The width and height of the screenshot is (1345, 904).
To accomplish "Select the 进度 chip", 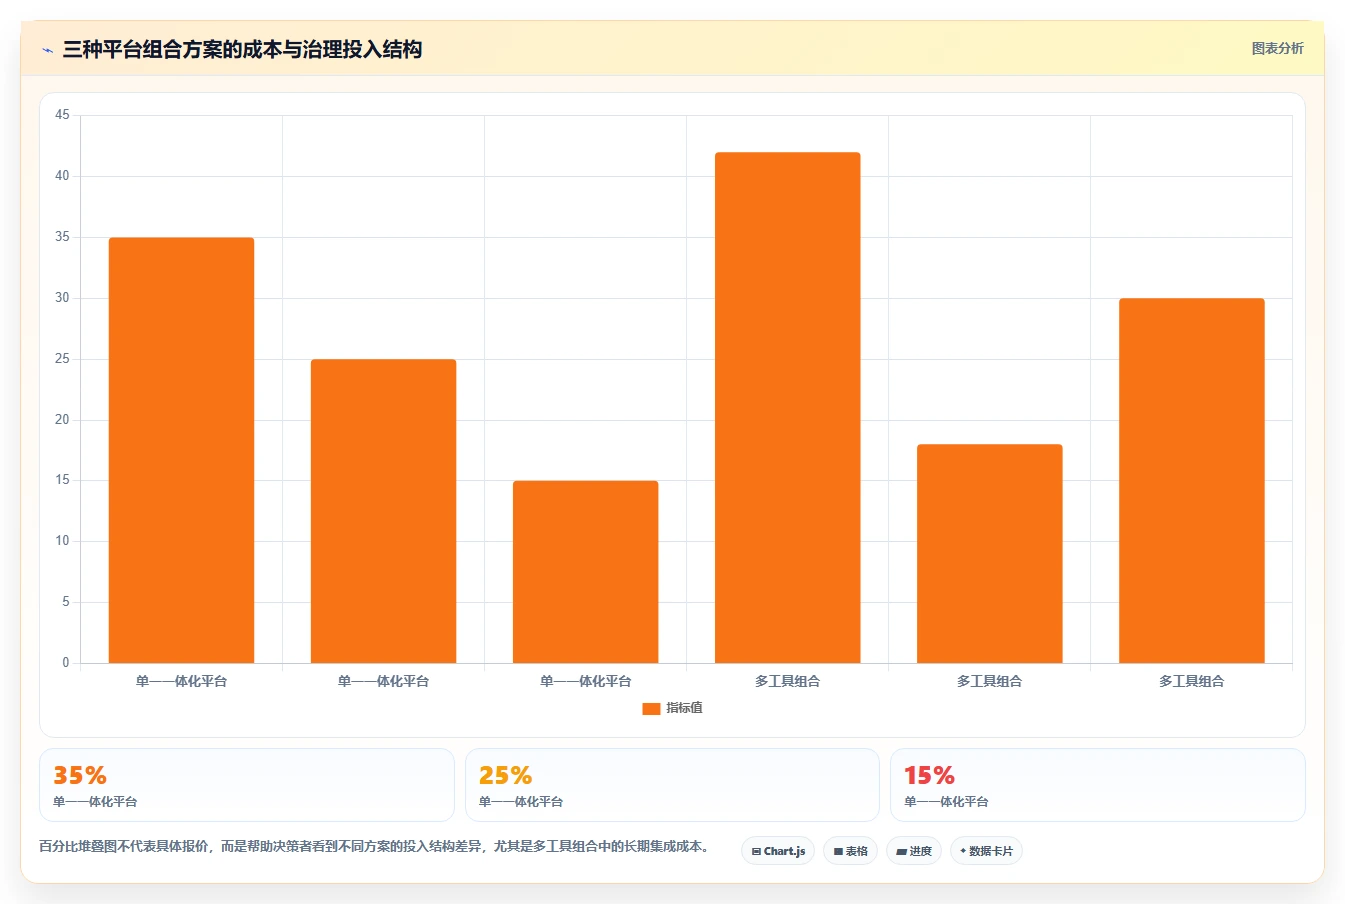I will [x=914, y=851].
